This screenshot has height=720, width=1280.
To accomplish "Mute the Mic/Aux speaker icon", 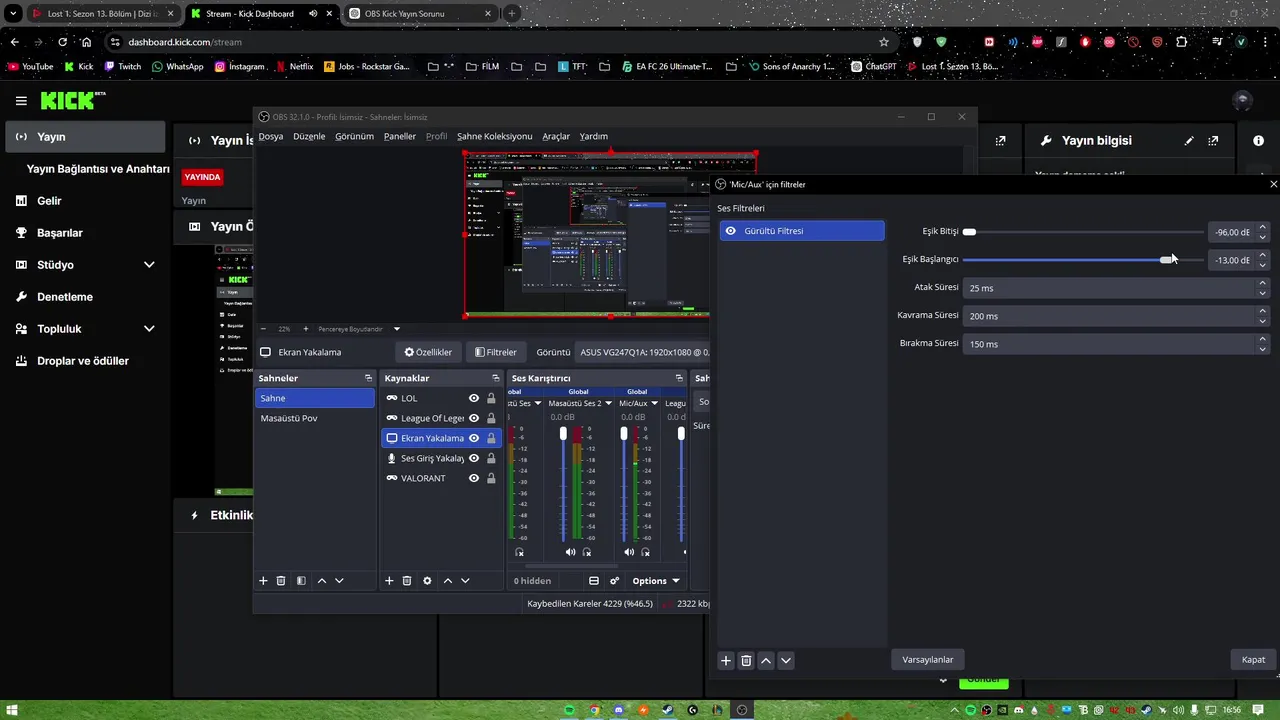I will (x=629, y=552).
